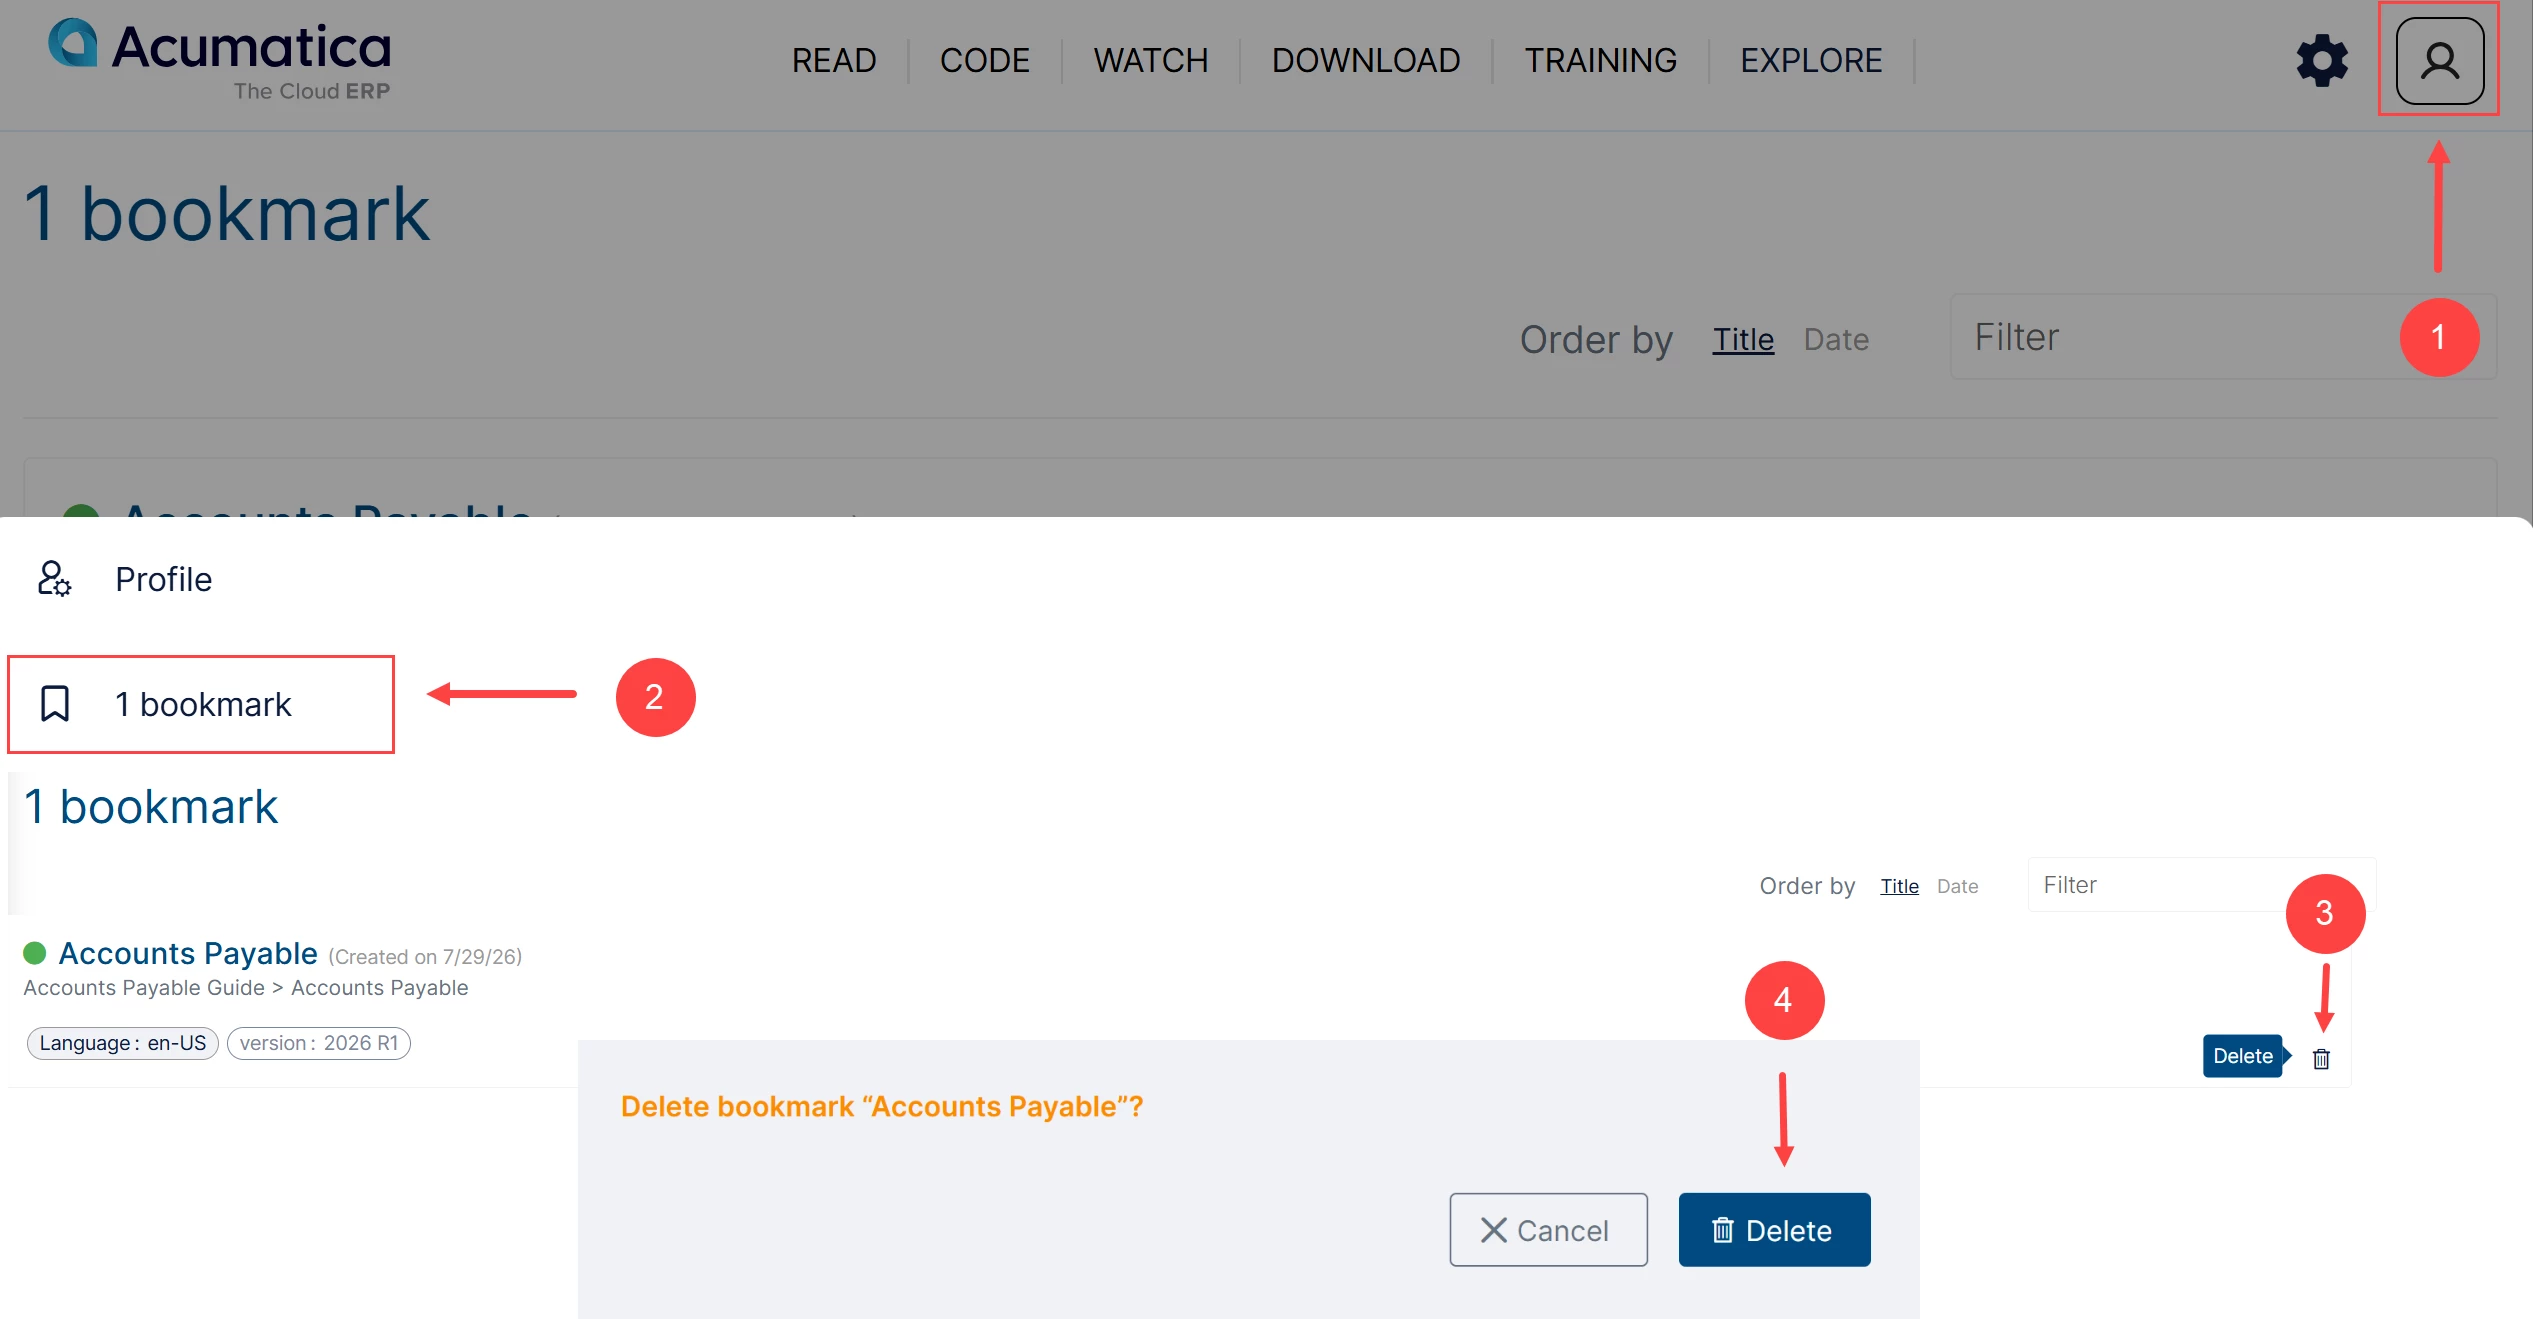Cancel the bookmark deletion
This screenshot has width=2533, height=1319.
tap(1548, 1230)
